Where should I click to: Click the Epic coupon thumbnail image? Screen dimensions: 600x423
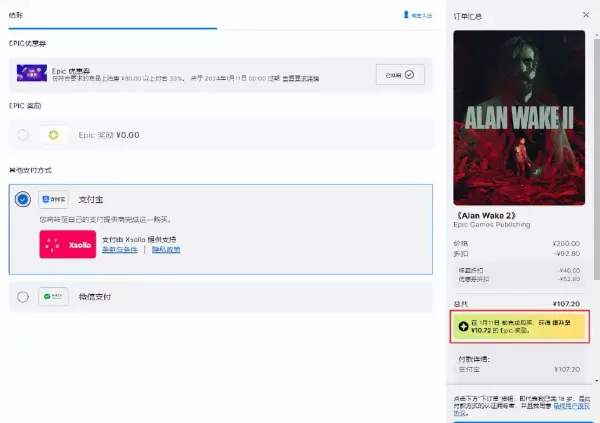(x=32, y=73)
